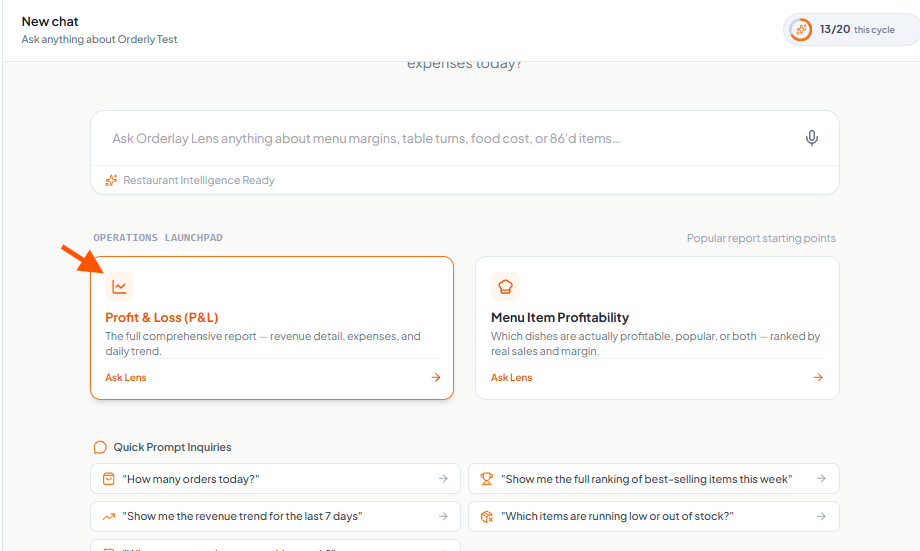Click the 'Ask anything about Orderly Test' subtitle
Viewport: 920px width, 551px height.
pyautogui.click(x=99, y=39)
